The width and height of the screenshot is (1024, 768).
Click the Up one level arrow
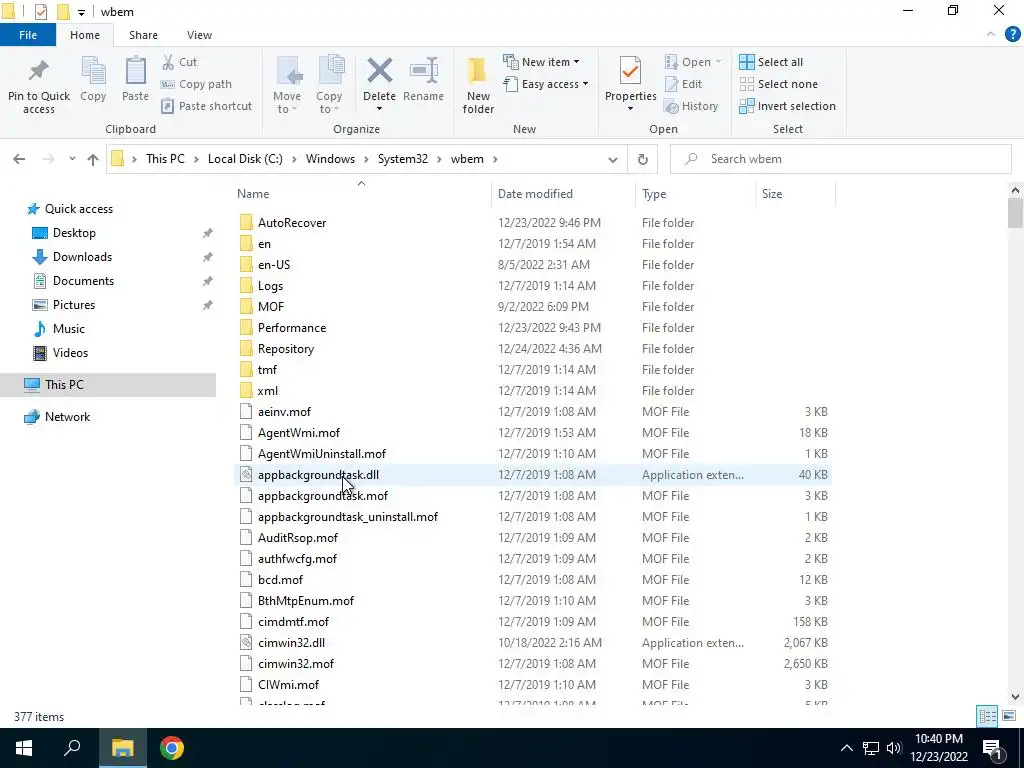(x=93, y=159)
